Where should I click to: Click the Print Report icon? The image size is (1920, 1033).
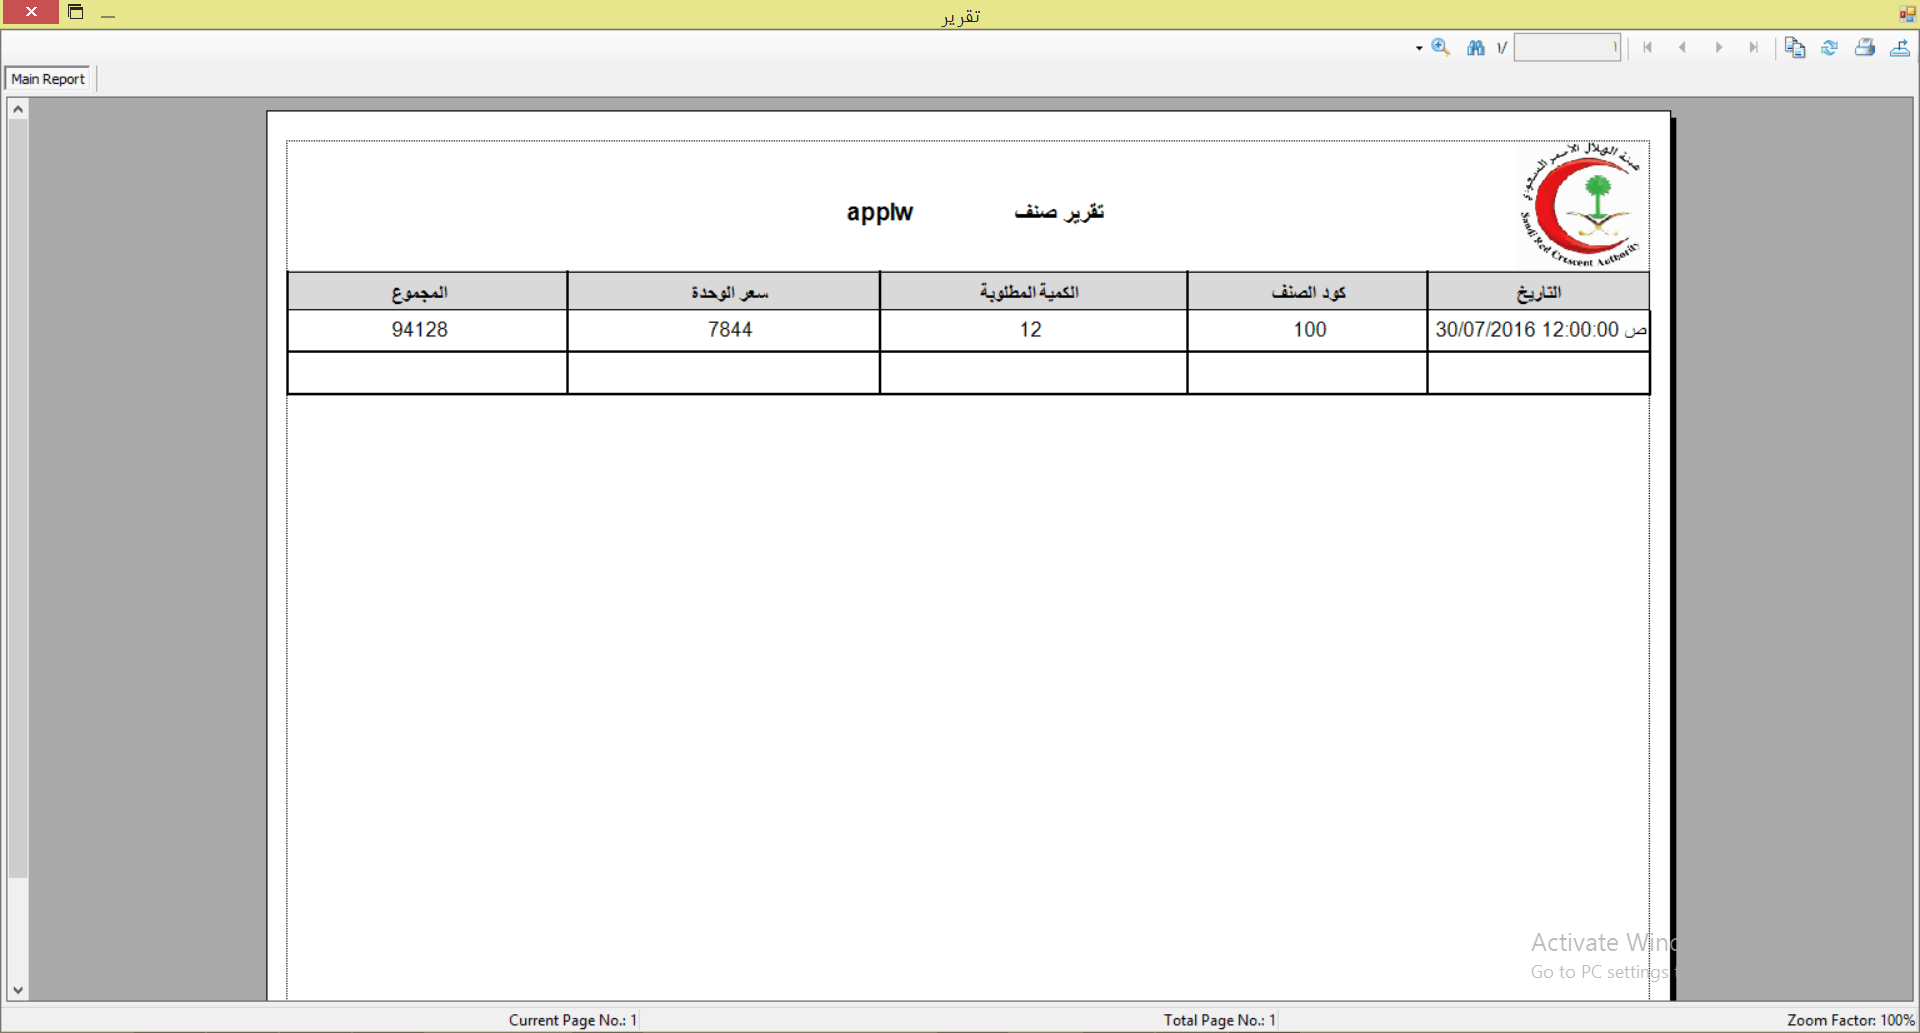(x=1864, y=47)
